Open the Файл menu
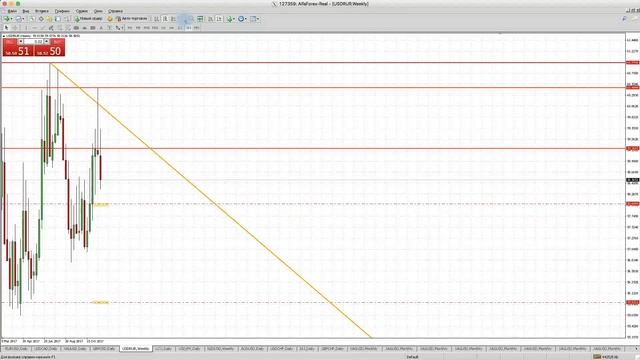The width and height of the screenshot is (640, 360). pos(12,11)
